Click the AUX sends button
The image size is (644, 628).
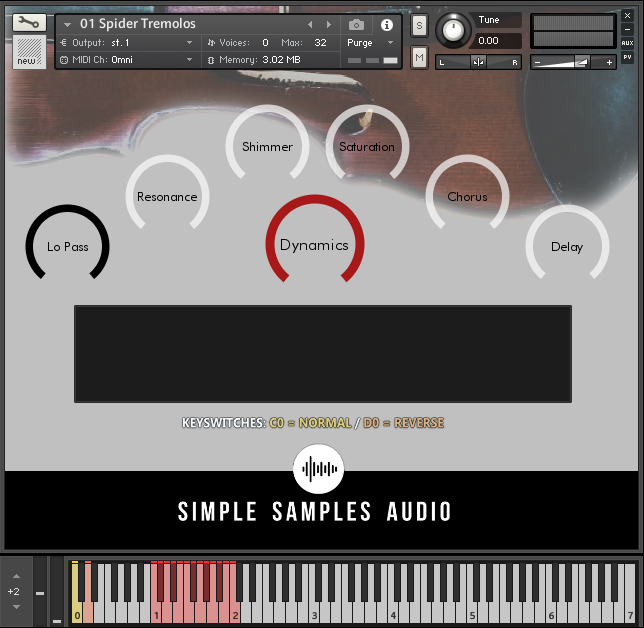(x=627, y=43)
